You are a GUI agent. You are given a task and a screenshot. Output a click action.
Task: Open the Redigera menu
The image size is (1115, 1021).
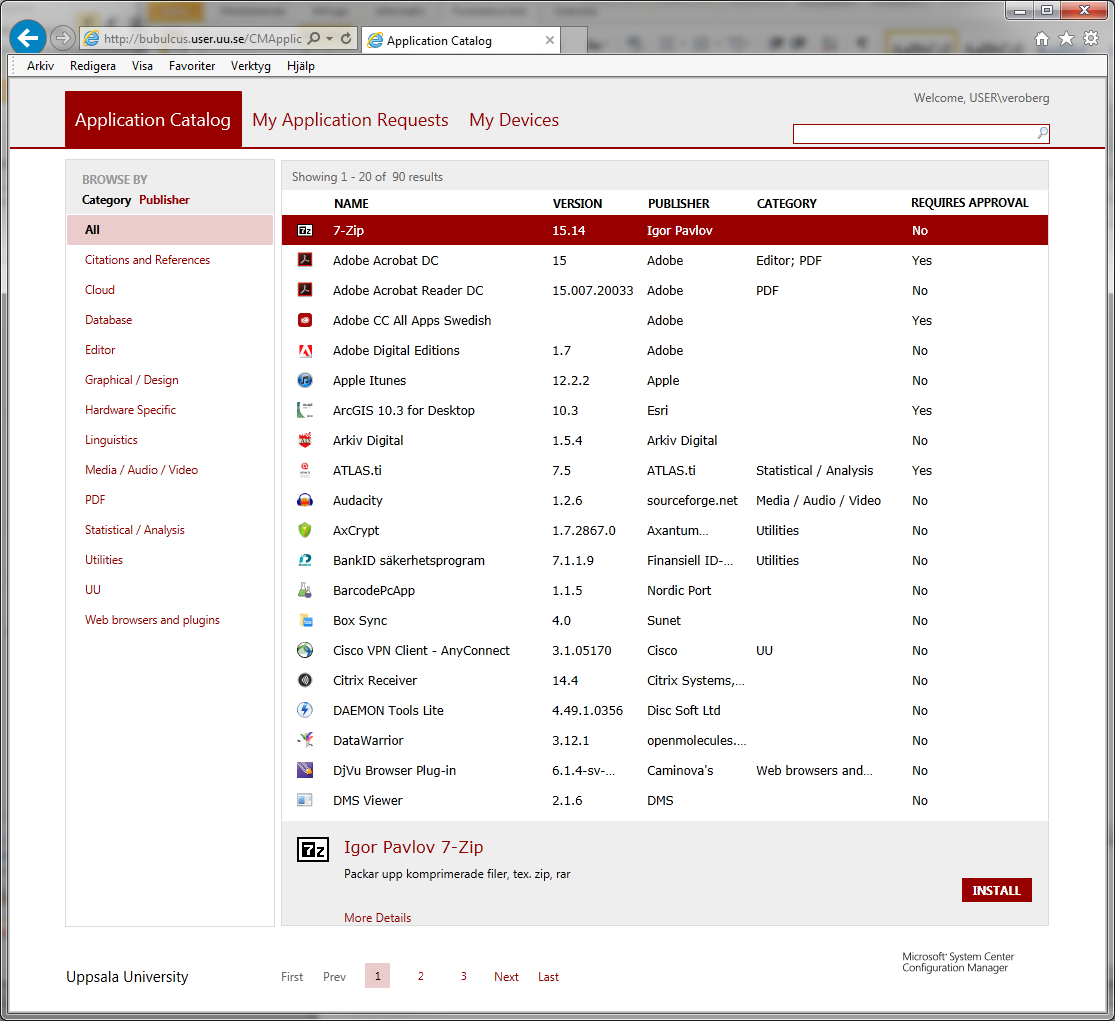pyautogui.click(x=92, y=65)
